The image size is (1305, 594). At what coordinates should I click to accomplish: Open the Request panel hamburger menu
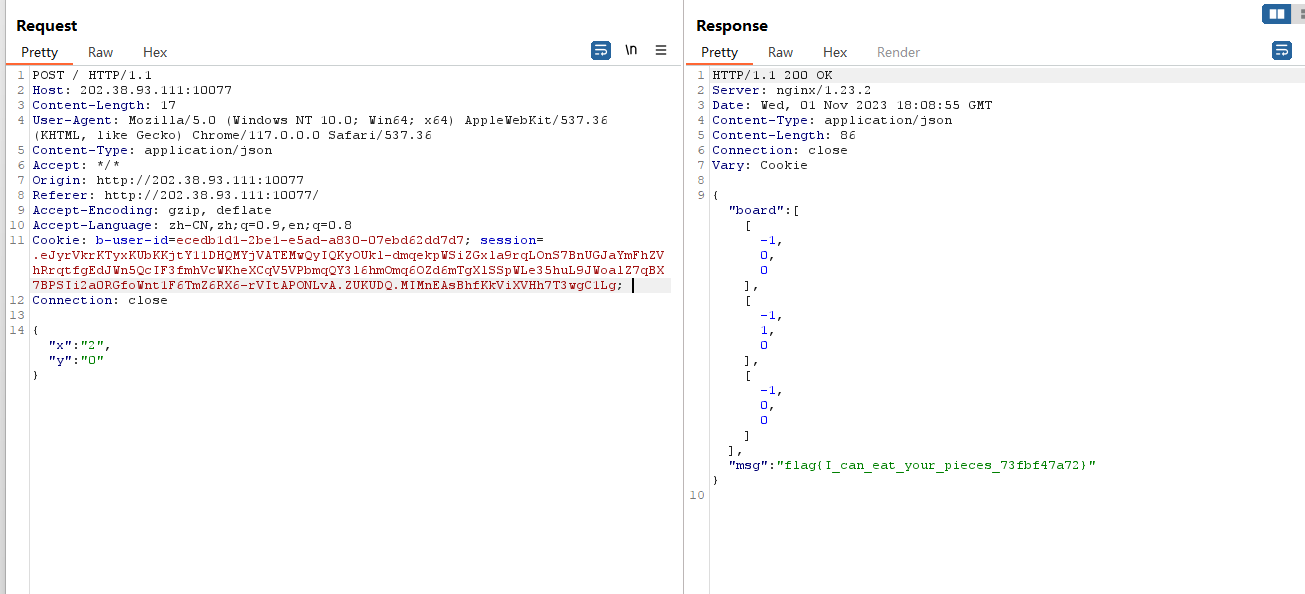coord(661,50)
